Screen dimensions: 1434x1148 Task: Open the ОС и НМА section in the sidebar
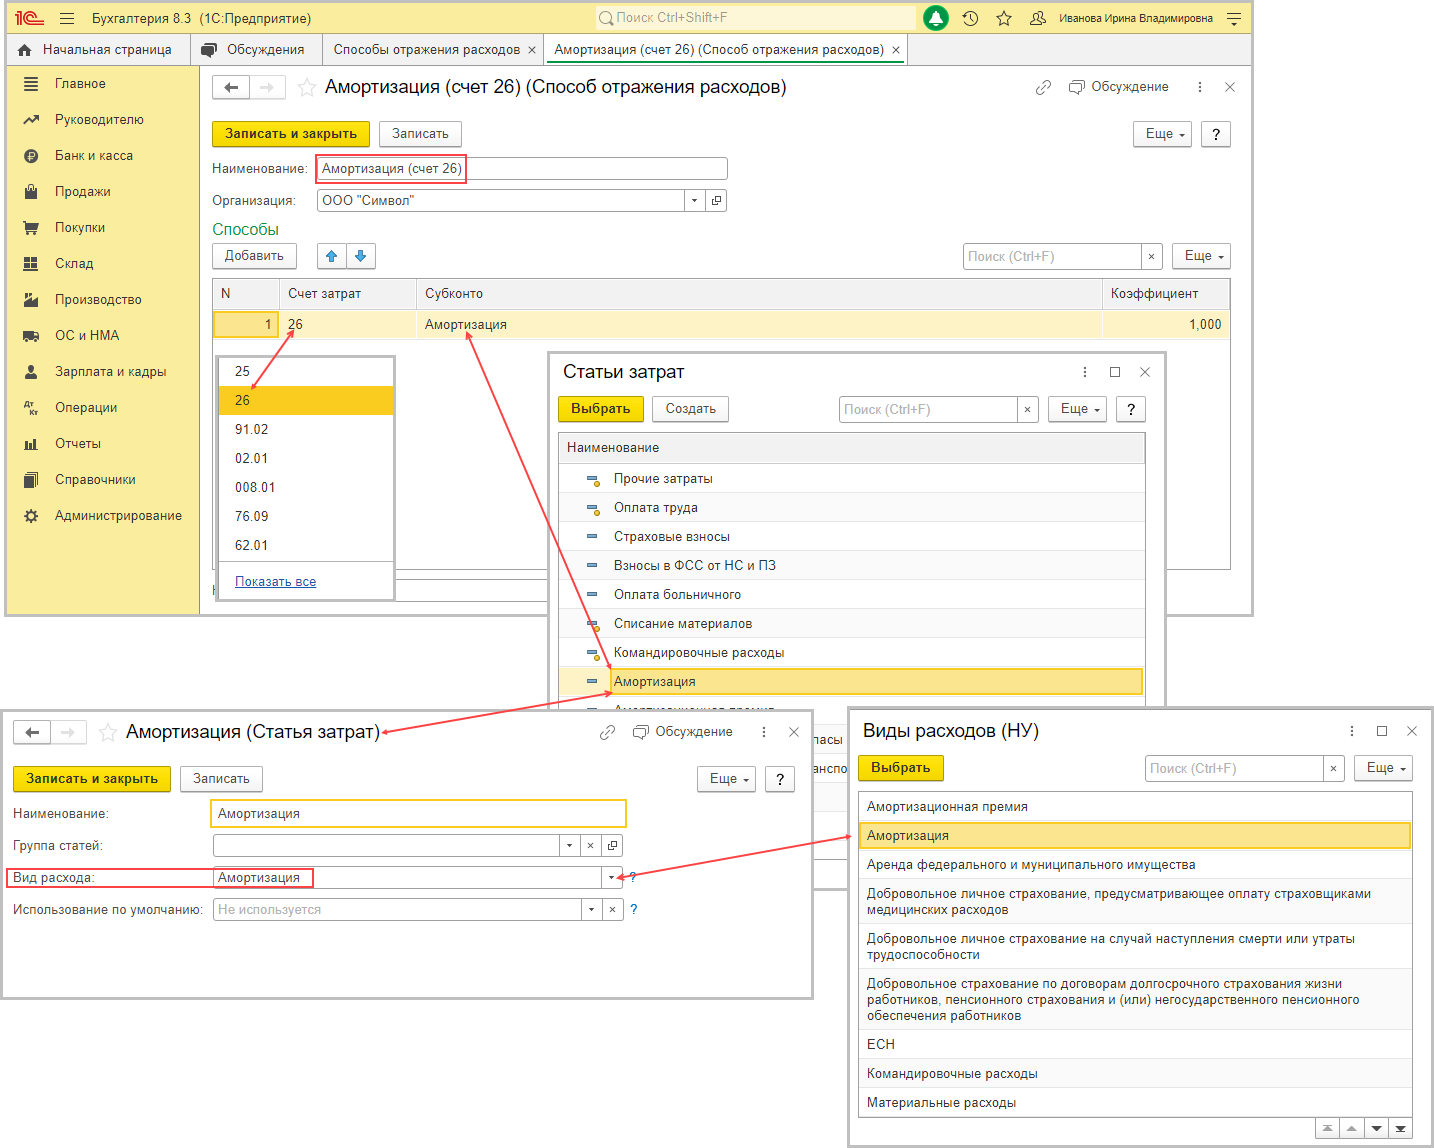click(87, 336)
